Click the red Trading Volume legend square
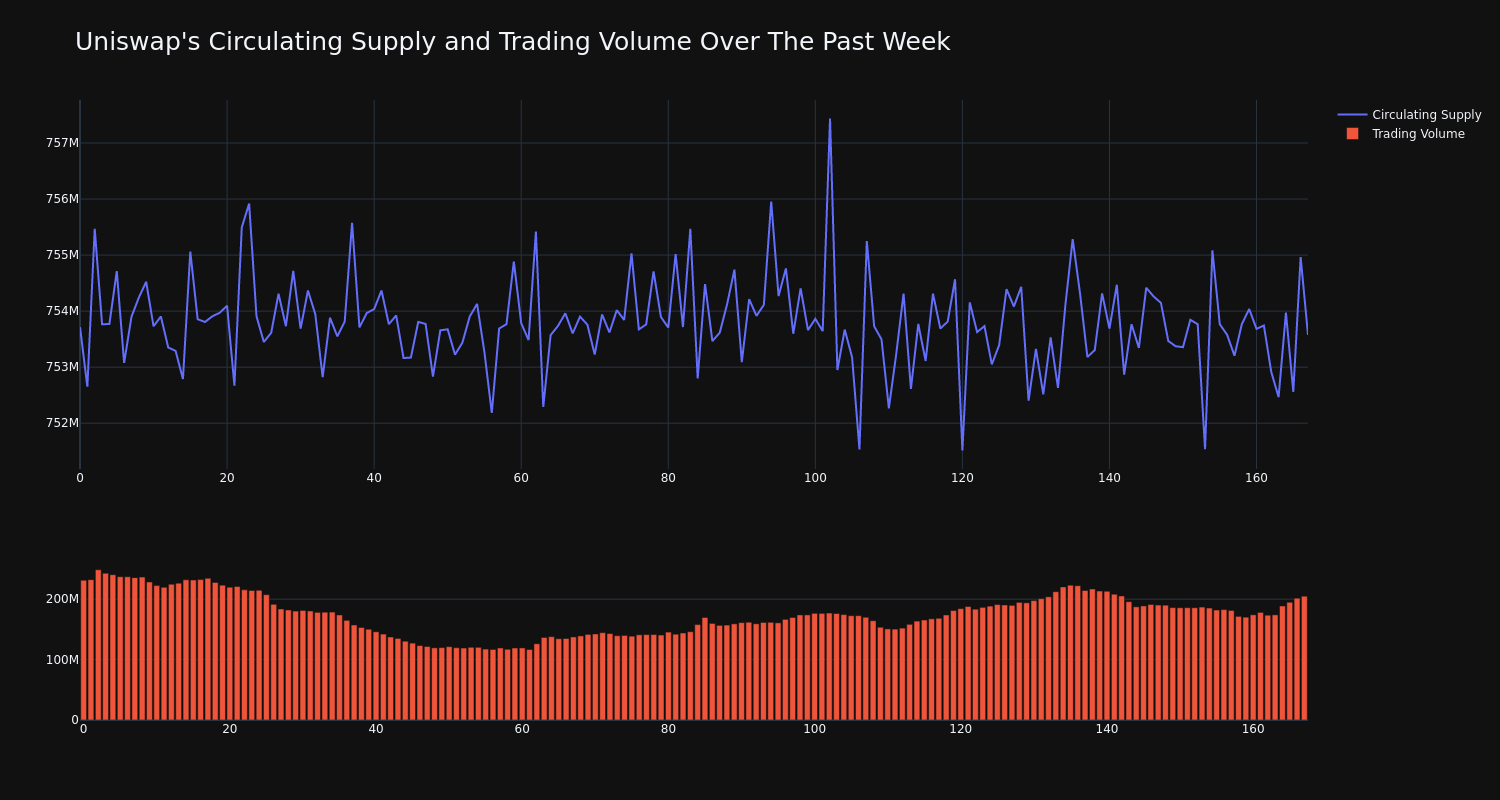This screenshot has width=1500, height=800. [x=1352, y=133]
